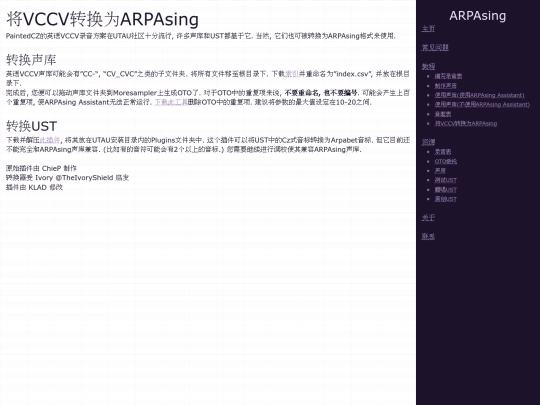Open the 音素表 sidebar link
Viewport: 540px width, 405px height.
tap(443, 114)
